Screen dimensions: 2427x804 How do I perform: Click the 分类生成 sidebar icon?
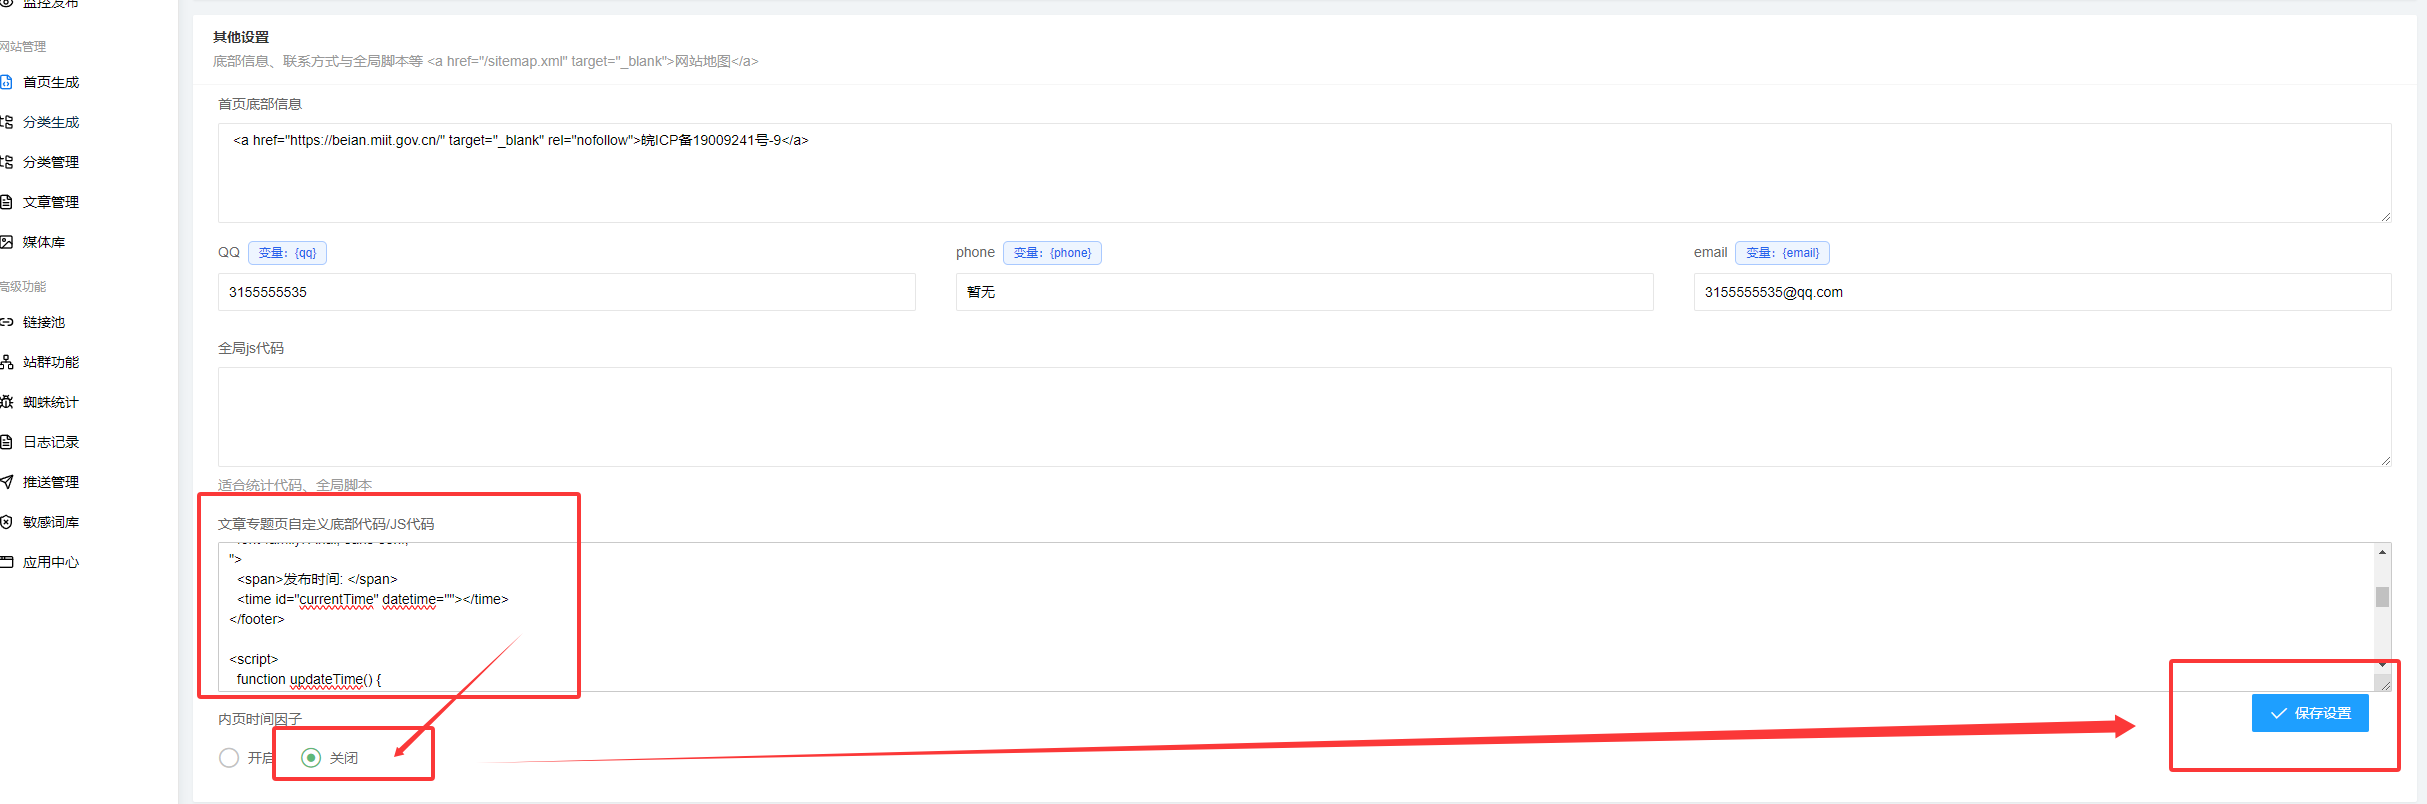6,122
